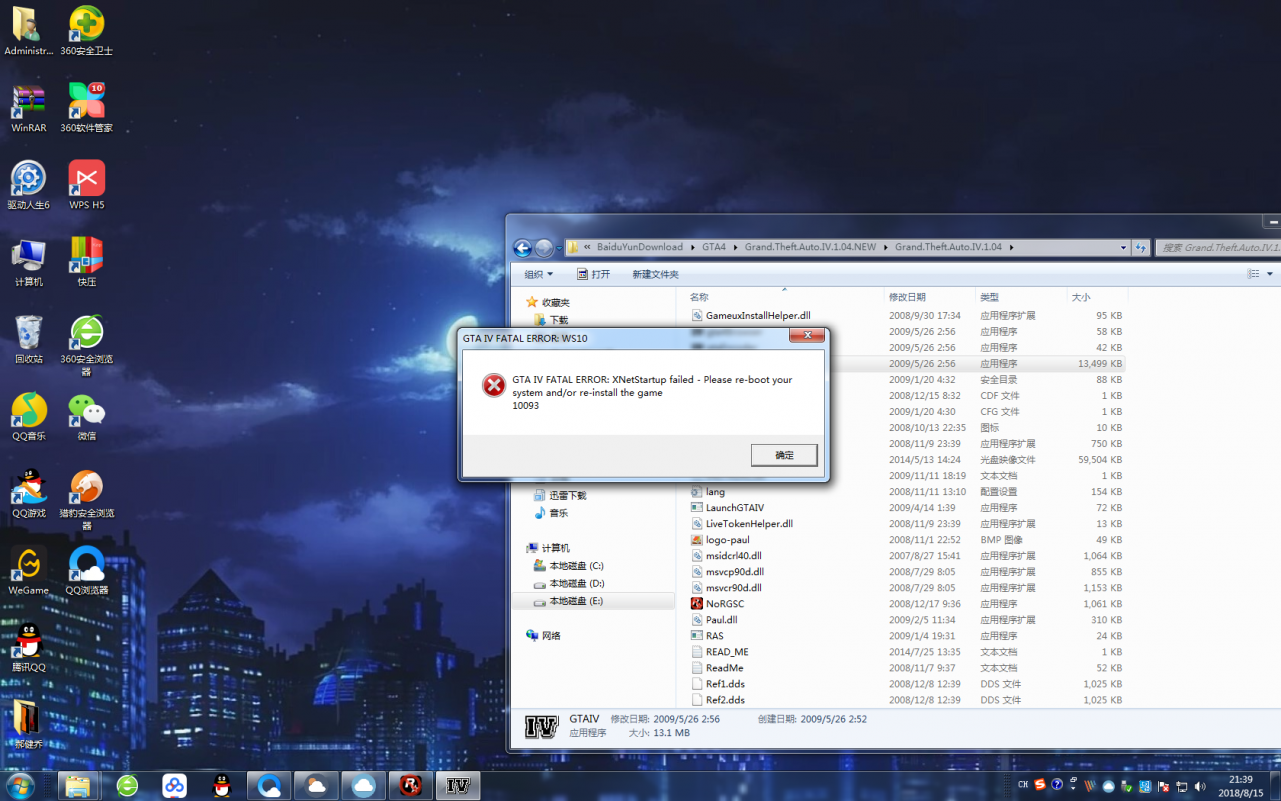Select 本地磁盘 (C:) in navigation pane
The height and width of the screenshot is (801, 1281).
point(576,566)
